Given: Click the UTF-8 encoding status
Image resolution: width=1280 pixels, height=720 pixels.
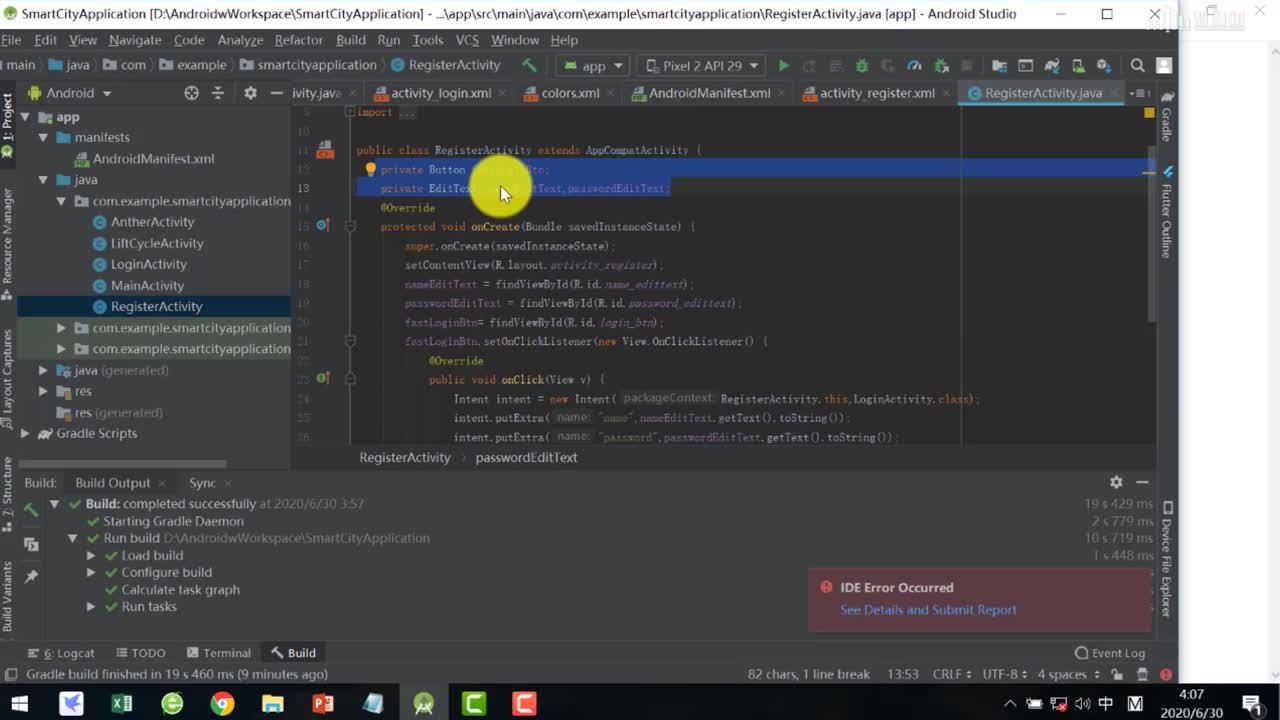Looking at the screenshot, I should pyautogui.click(x=1006, y=674).
